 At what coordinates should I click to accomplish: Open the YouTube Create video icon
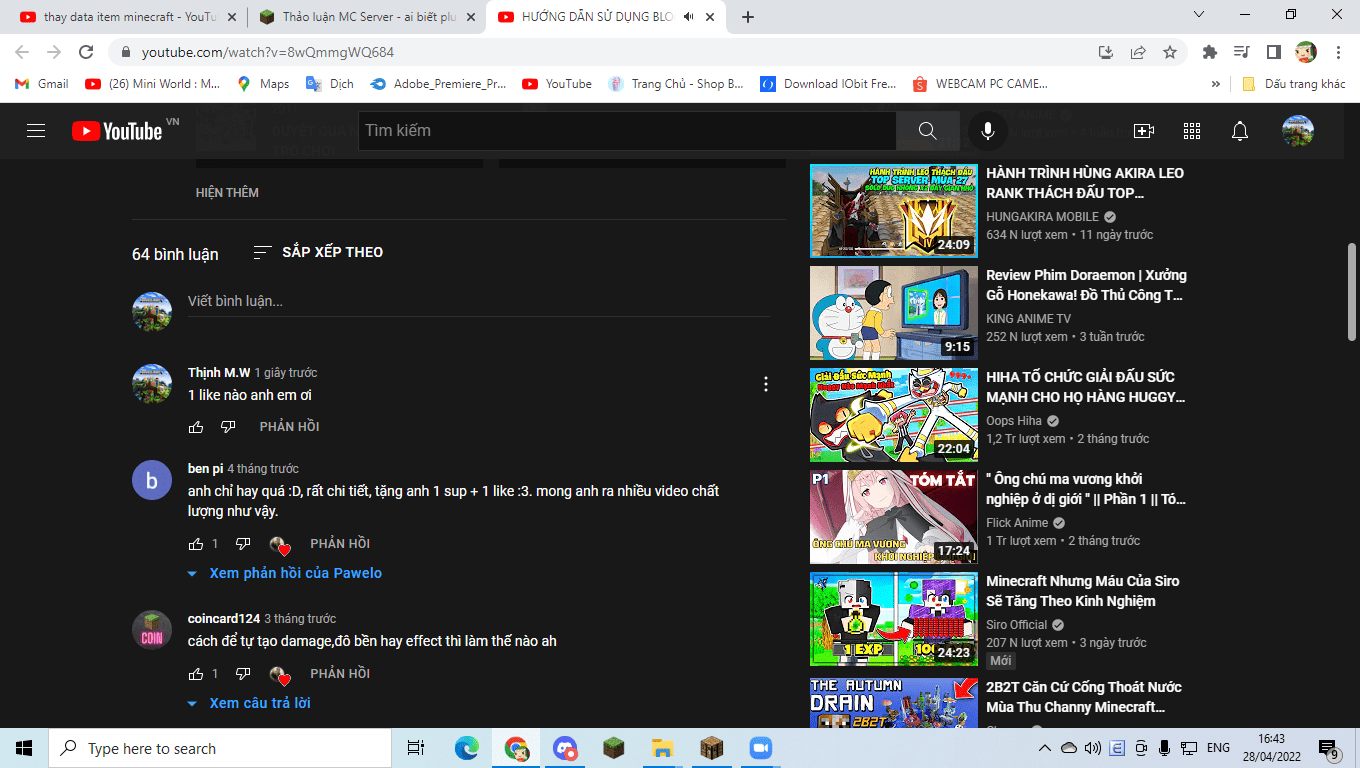coord(1143,131)
